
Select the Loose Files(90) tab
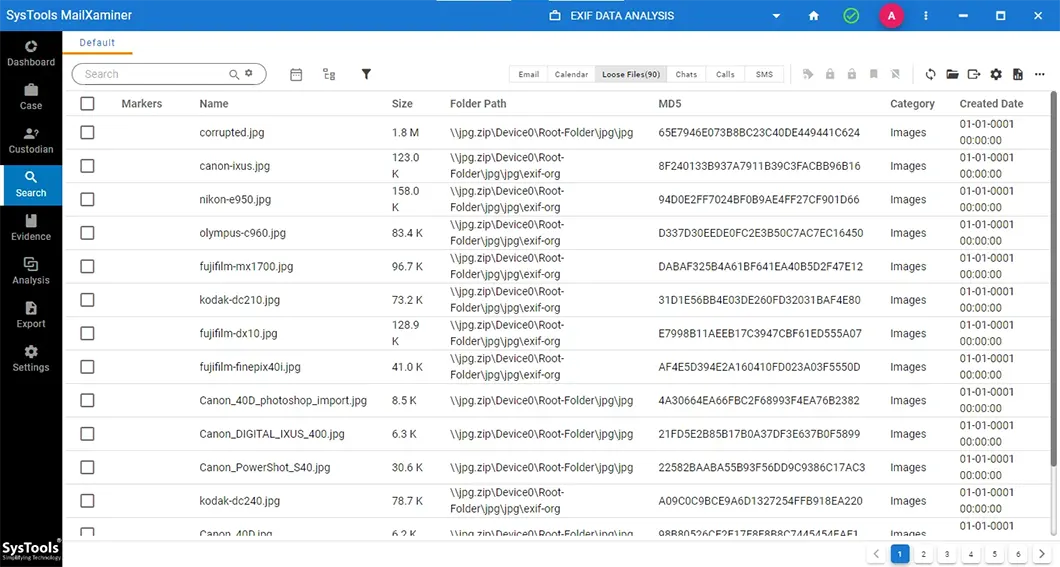pyautogui.click(x=631, y=74)
